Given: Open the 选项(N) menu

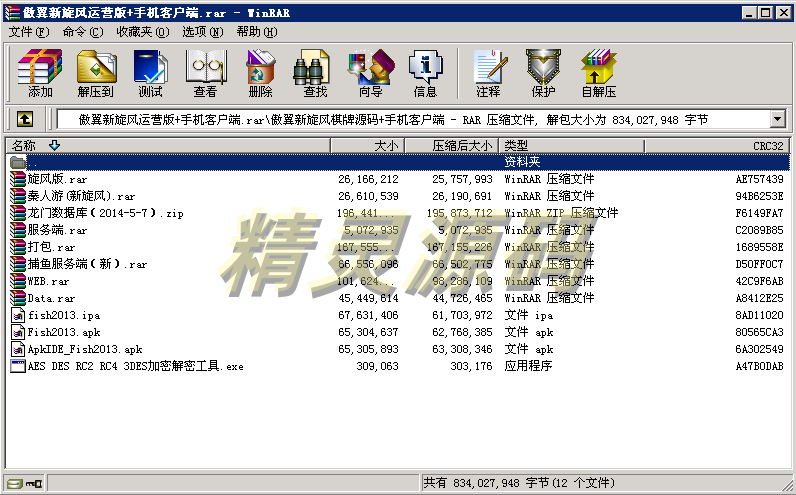Looking at the screenshot, I should tap(203, 32).
